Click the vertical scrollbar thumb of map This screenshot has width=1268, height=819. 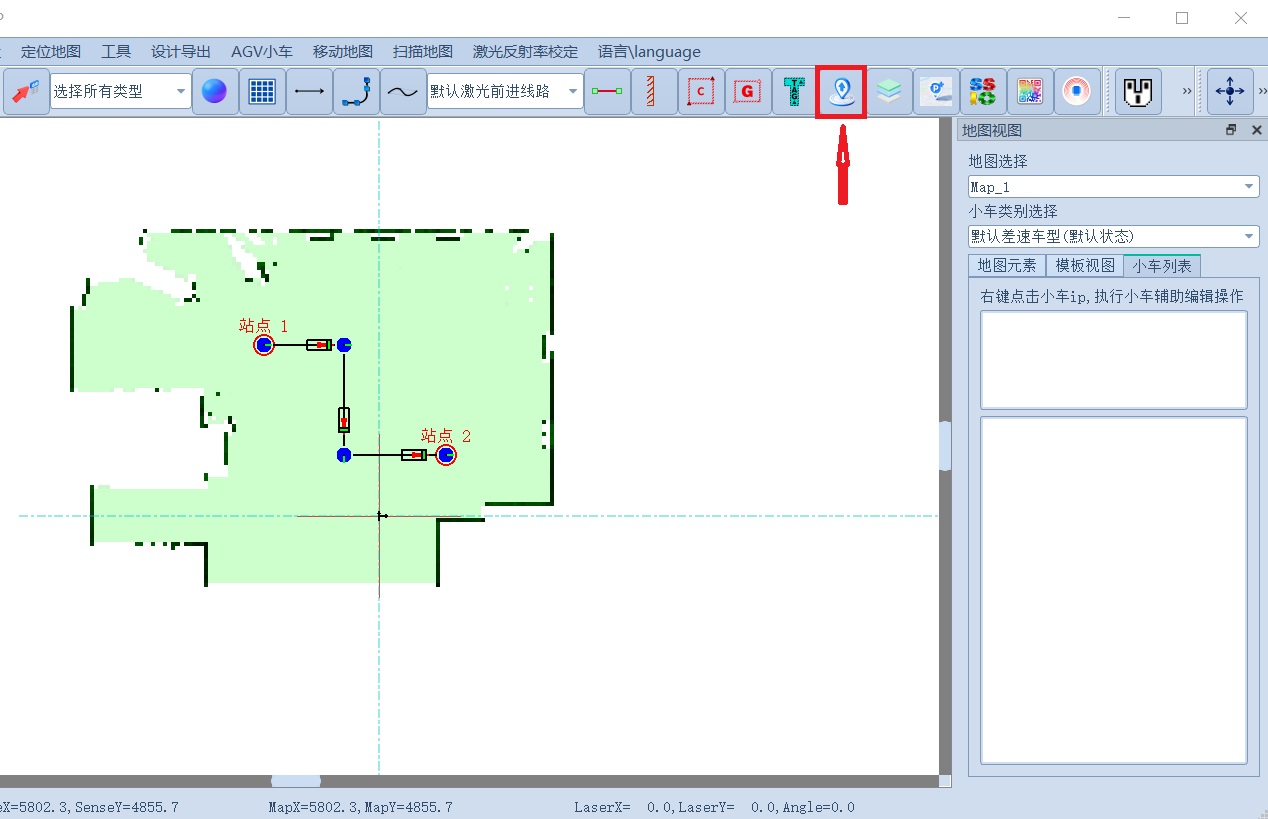[945, 446]
